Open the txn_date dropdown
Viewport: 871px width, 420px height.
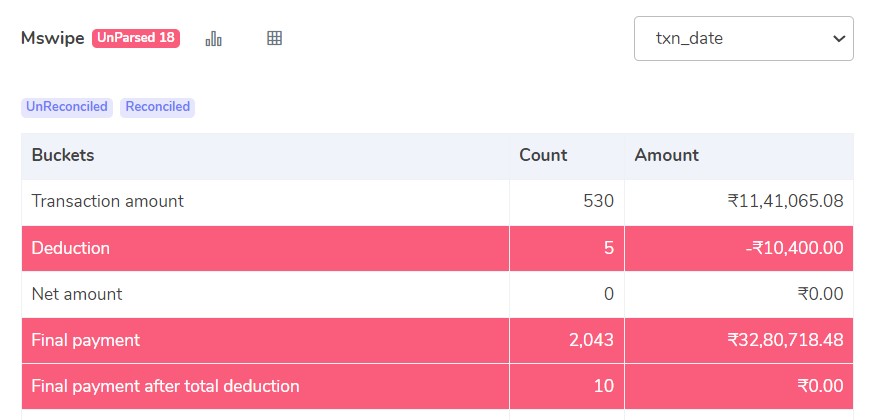coord(743,38)
